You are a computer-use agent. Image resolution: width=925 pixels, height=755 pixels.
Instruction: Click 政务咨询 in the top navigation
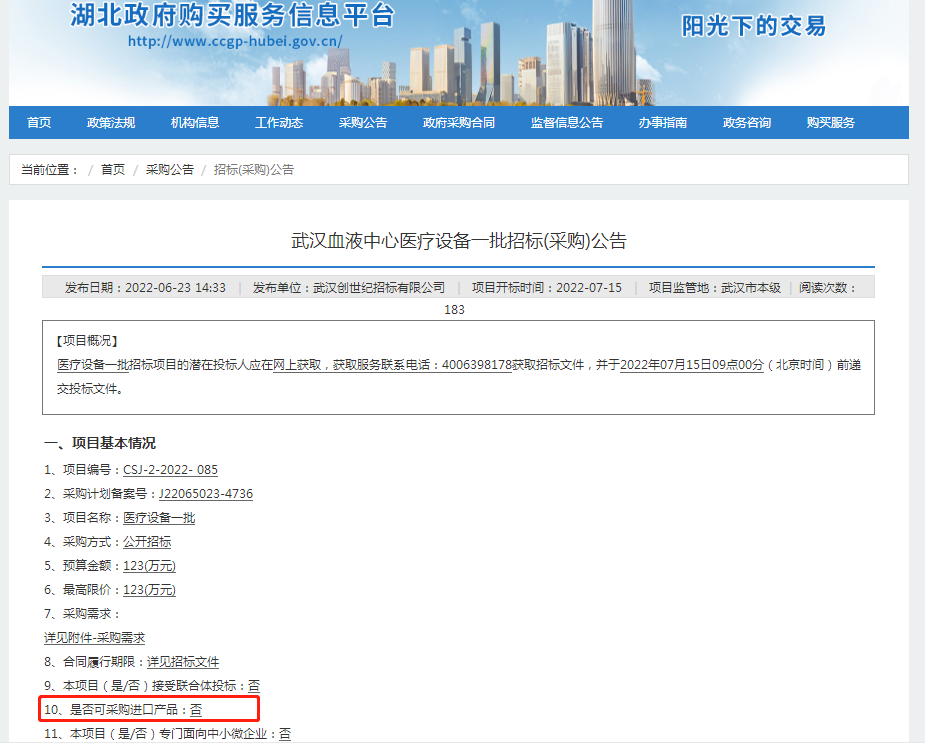747,123
